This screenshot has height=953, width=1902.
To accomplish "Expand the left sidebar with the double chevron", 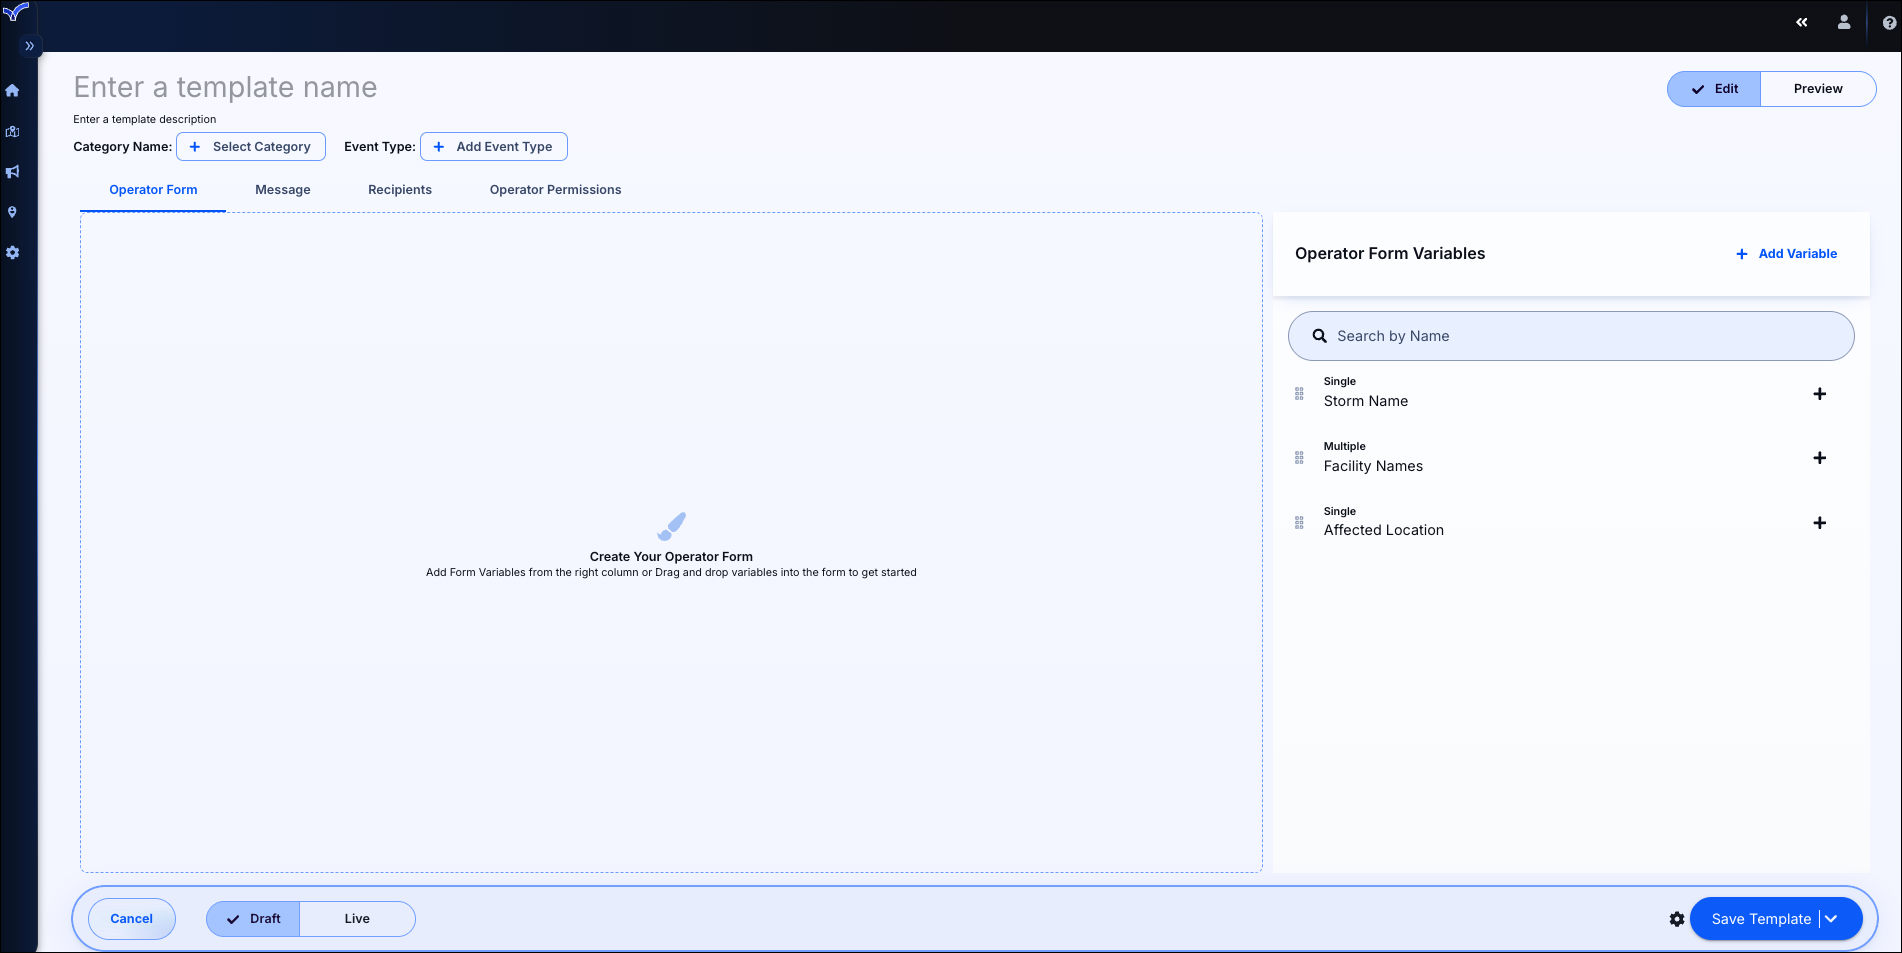I will tap(30, 46).
